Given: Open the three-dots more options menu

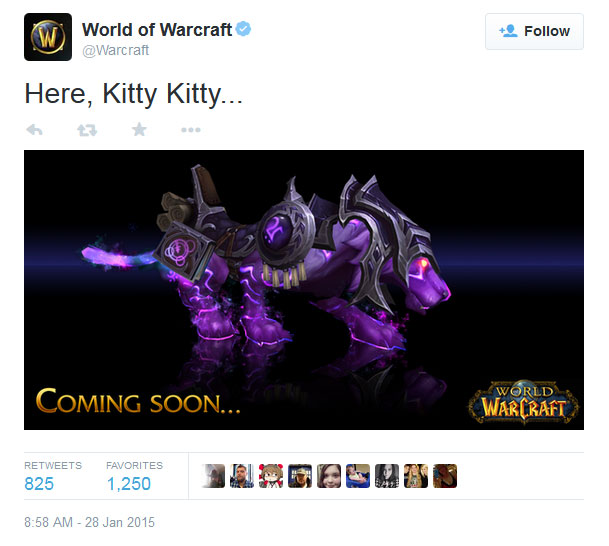Looking at the screenshot, I should [191, 130].
